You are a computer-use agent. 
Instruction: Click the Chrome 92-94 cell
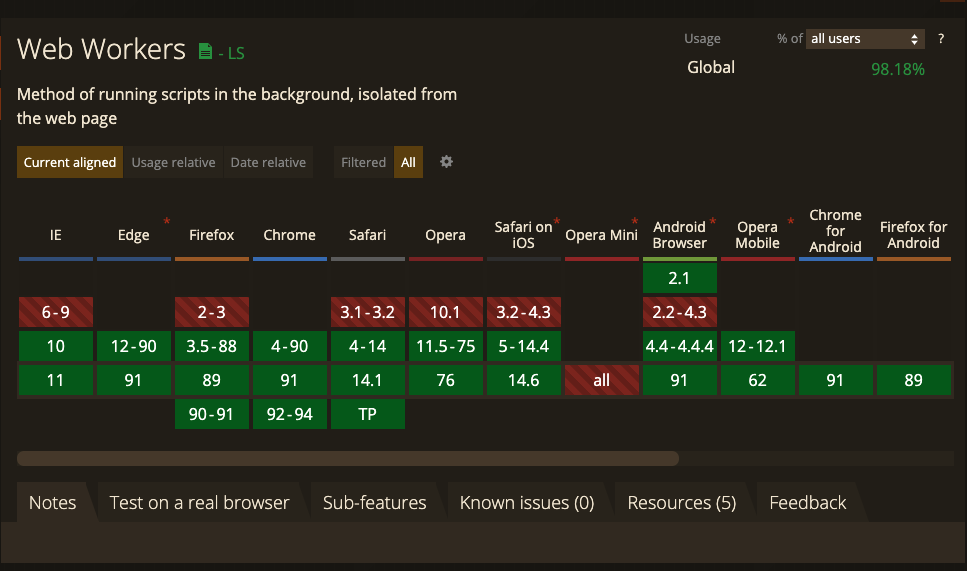click(x=289, y=414)
